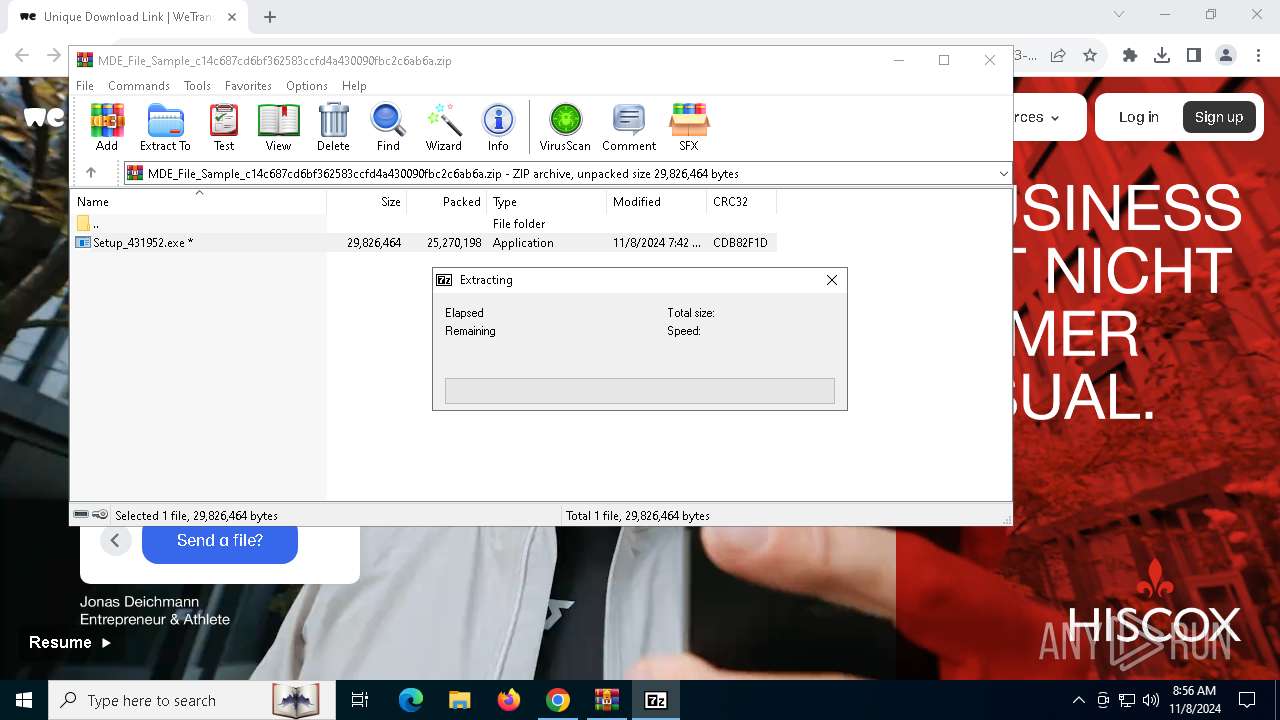Open the Commands menu

[x=139, y=86]
